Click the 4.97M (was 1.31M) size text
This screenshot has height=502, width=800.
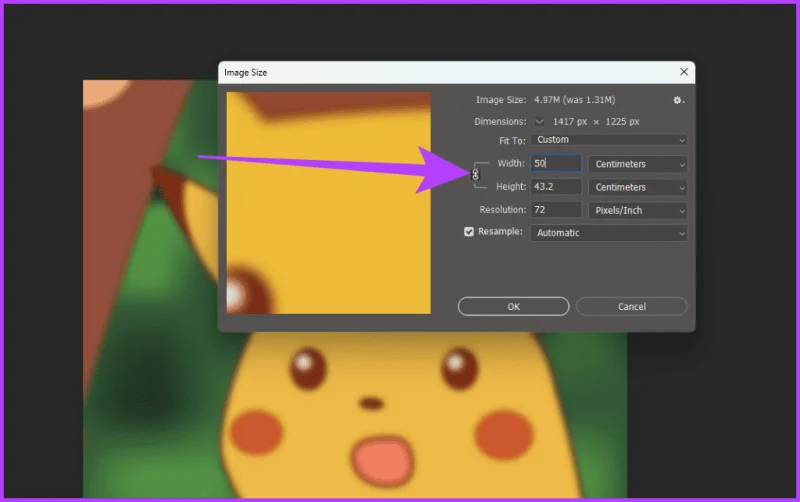[574, 100]
